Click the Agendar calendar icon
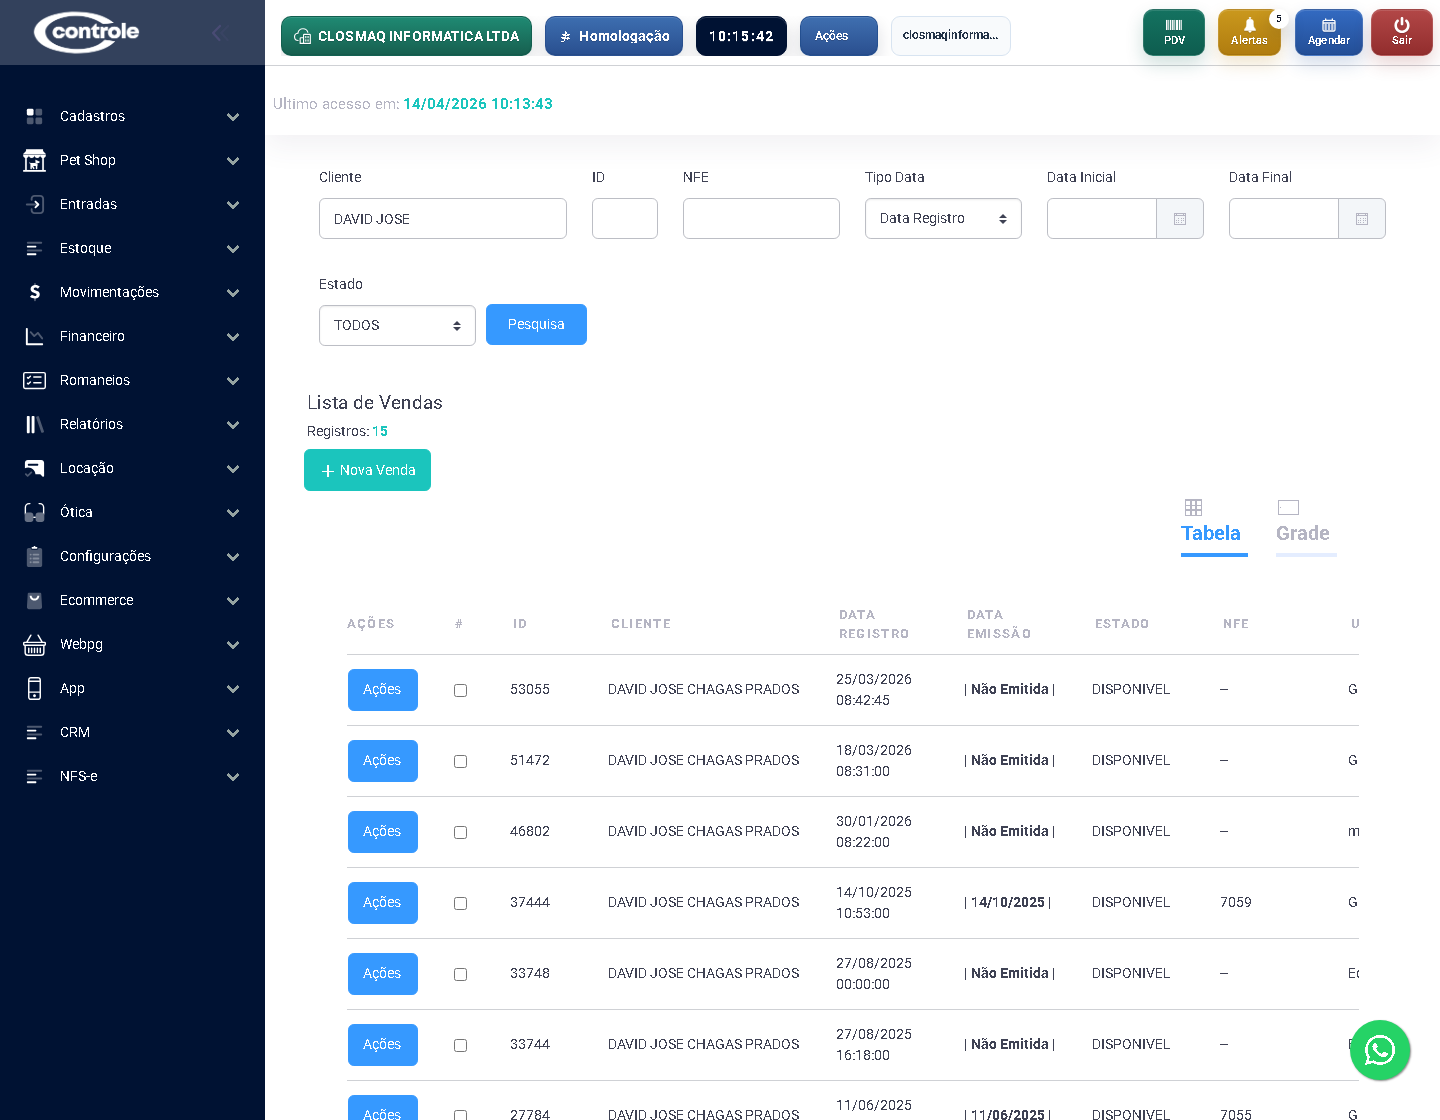 [1328, 32]
